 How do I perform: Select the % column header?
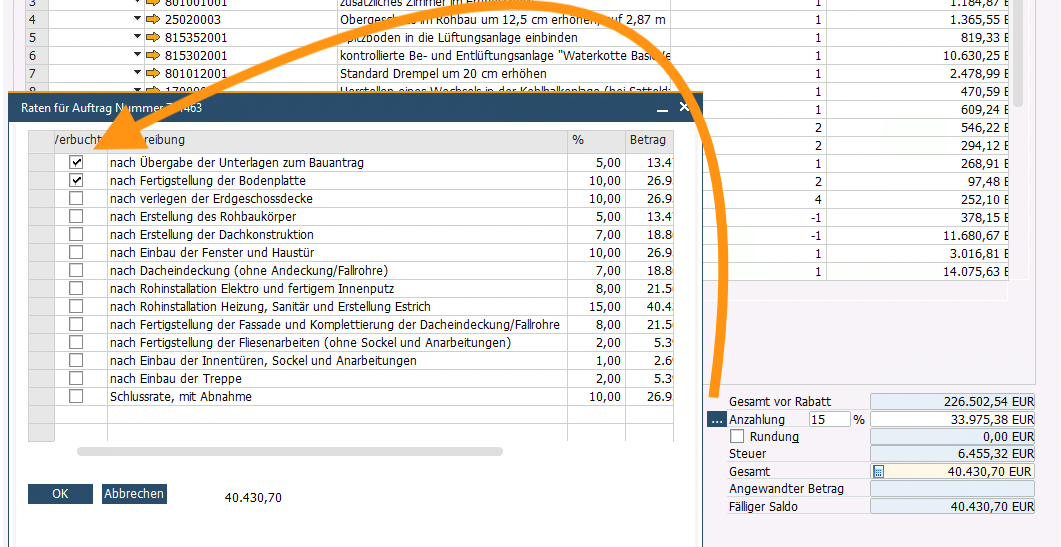(596, 140)
